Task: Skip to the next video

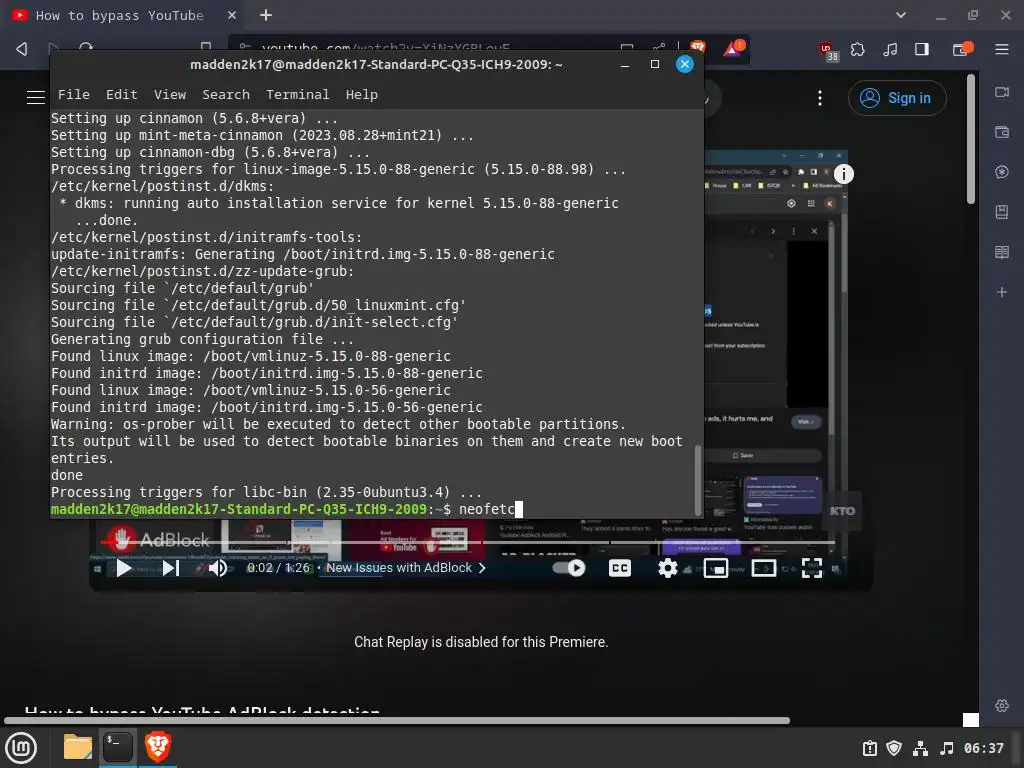Action: click(170, 568)
